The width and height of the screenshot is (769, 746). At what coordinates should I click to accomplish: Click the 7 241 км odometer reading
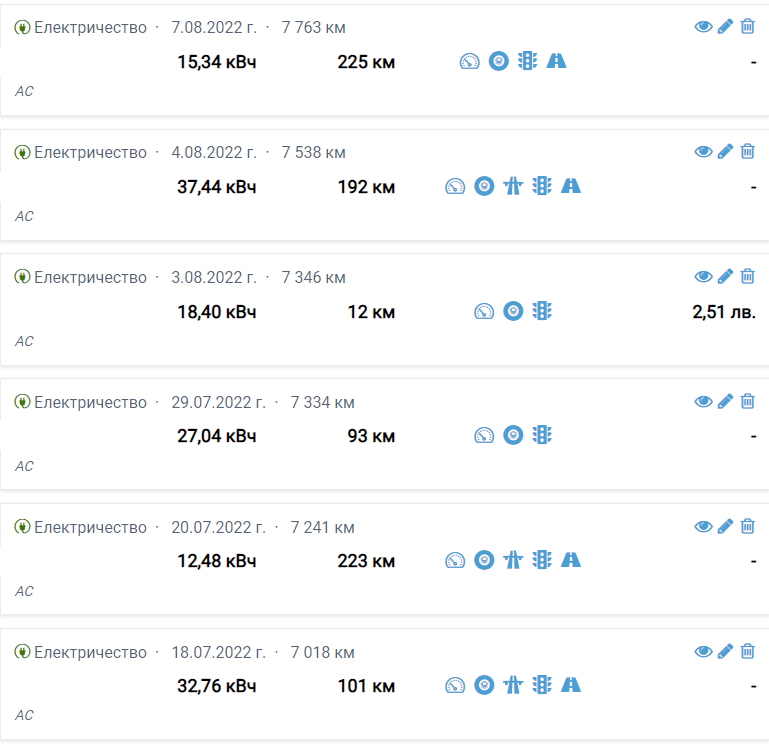pyautogui.click(x=322, y=528)
